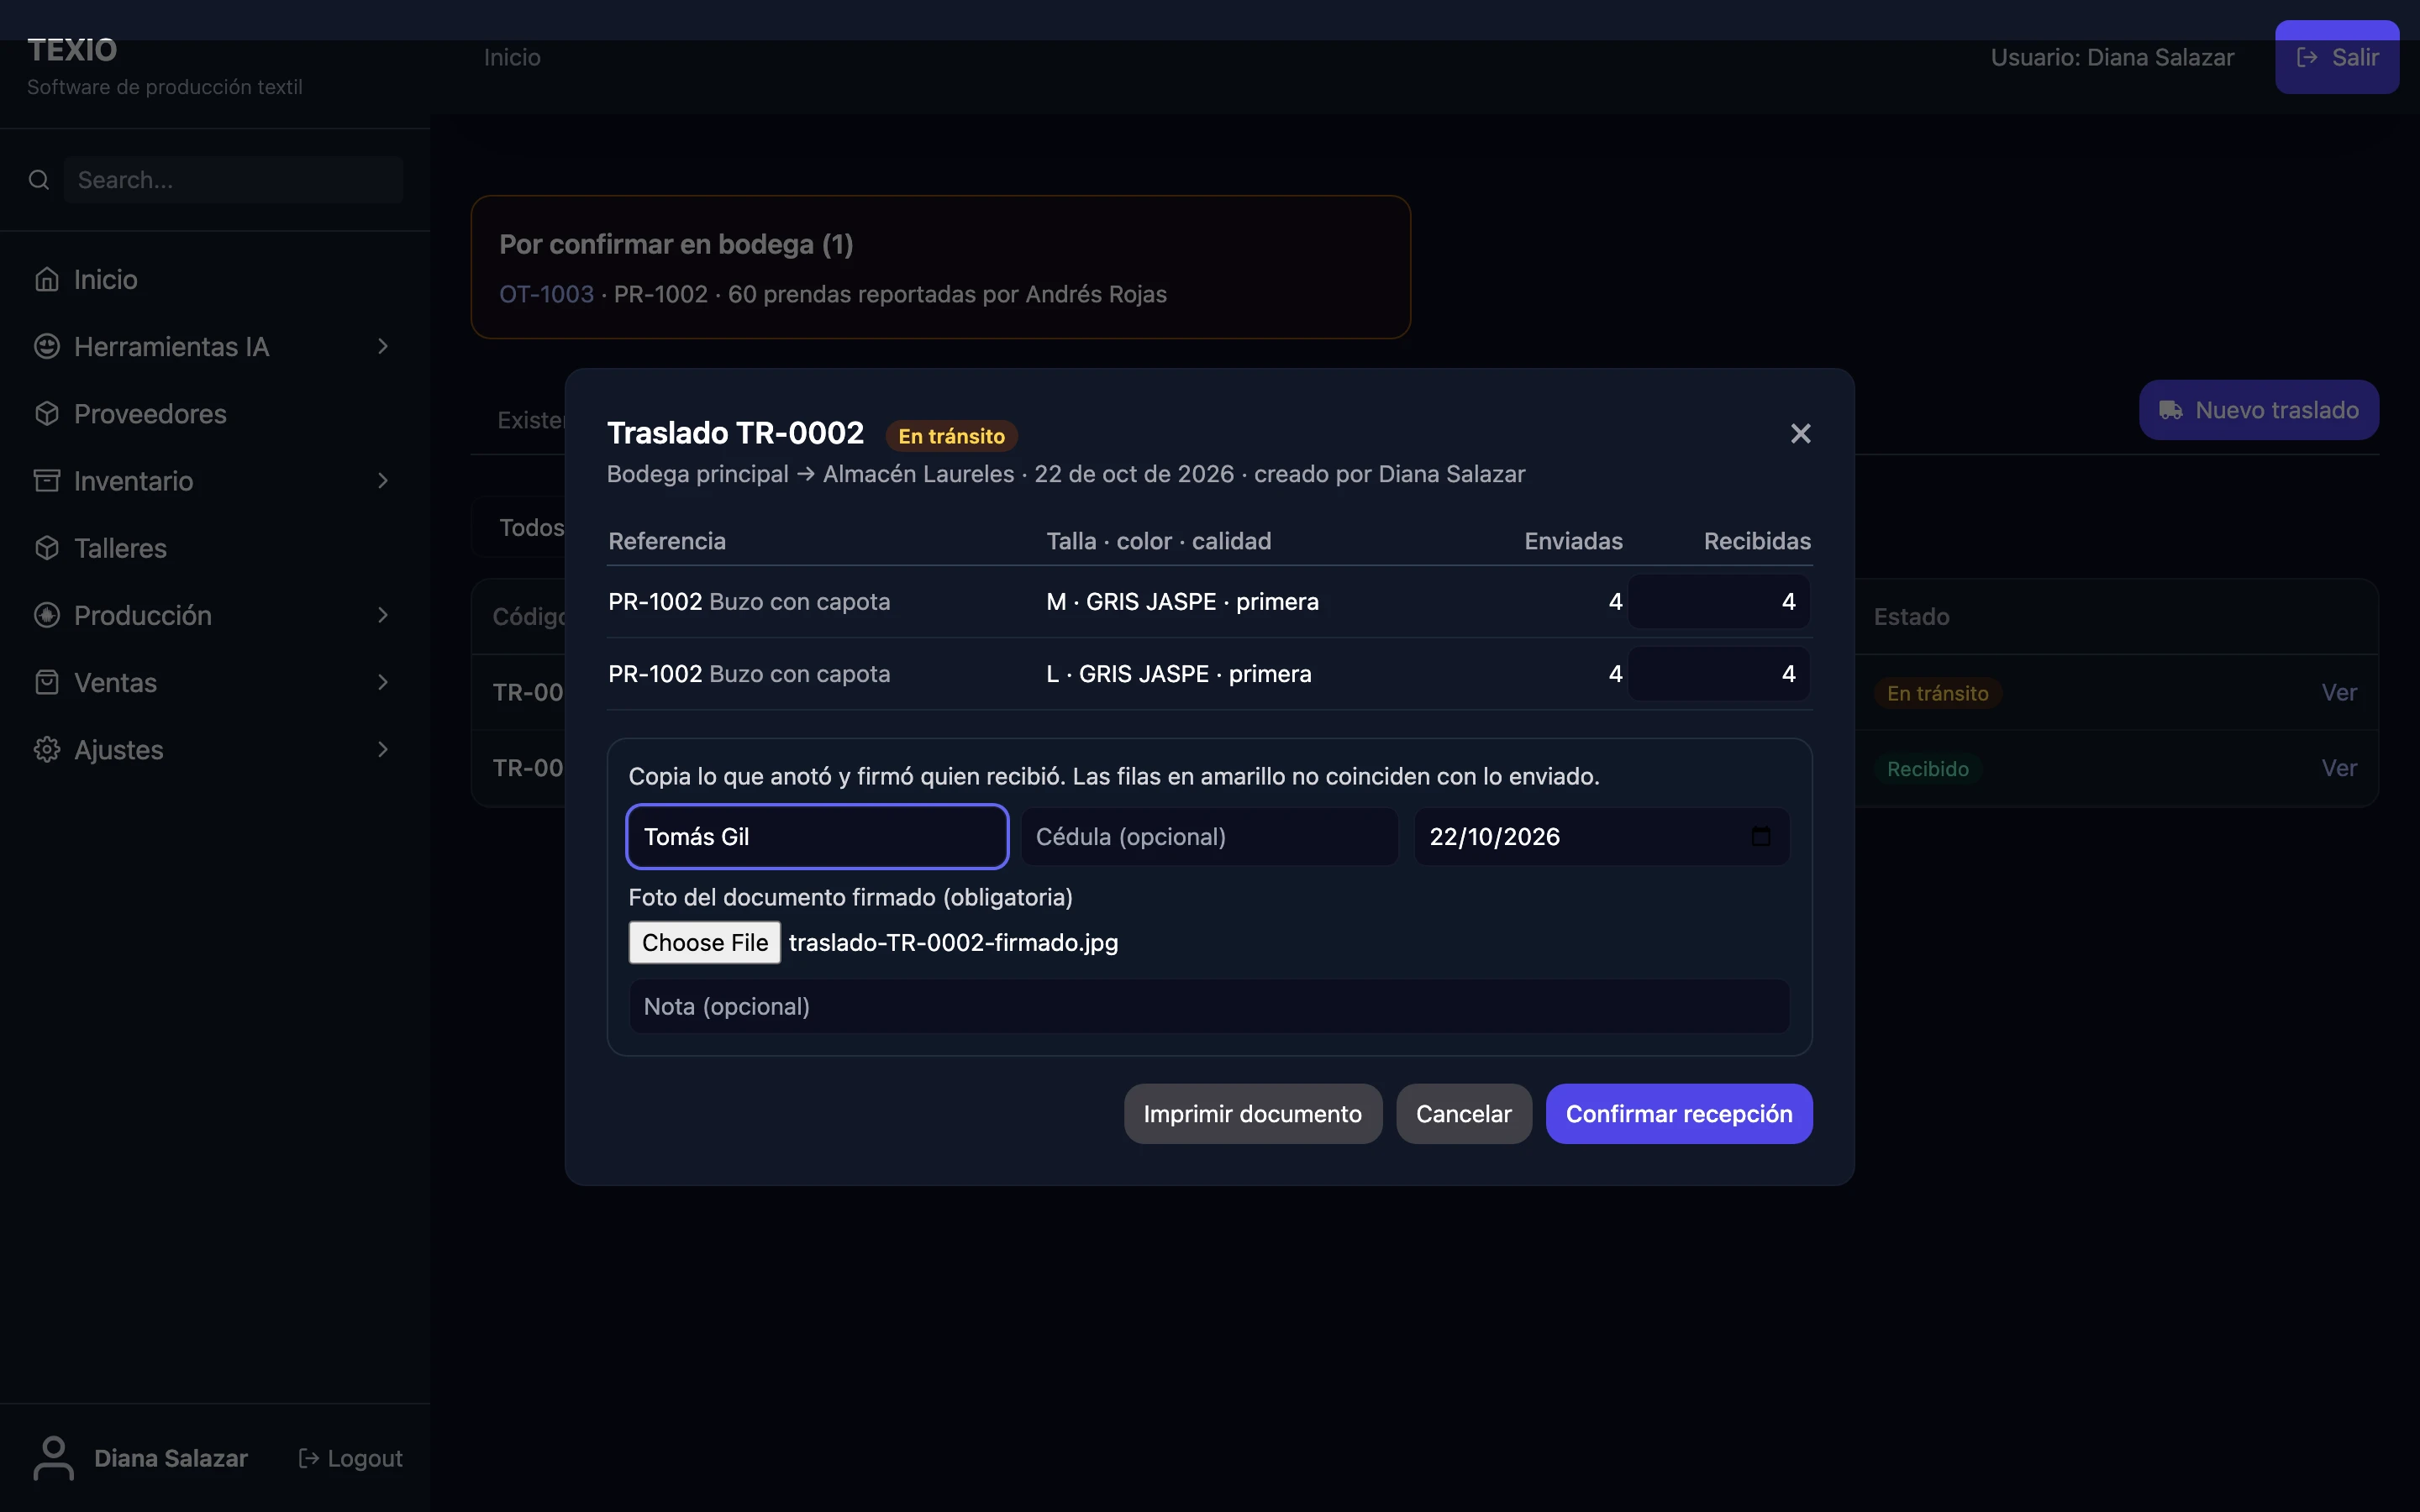The width and height of the screenshot is (2420, 1512).
Task: Click the Nuevo traslado button
Action: [2259, 410]
